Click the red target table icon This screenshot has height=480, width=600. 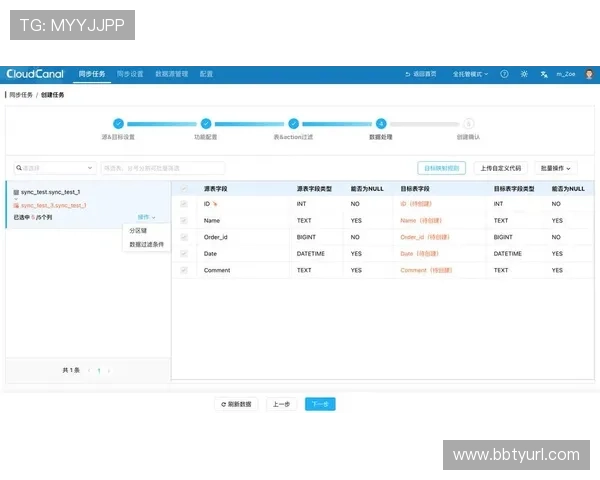coord(16,206)
